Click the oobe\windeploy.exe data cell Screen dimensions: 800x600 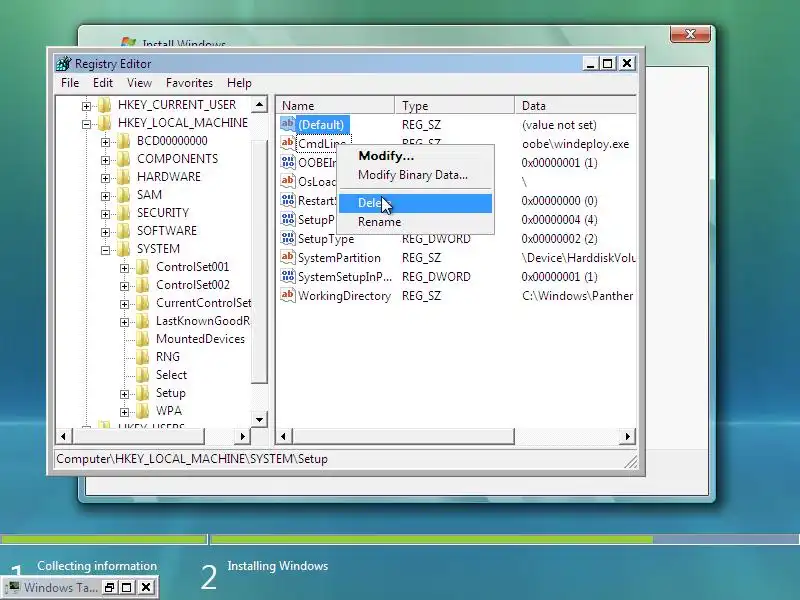coord(575,144)
